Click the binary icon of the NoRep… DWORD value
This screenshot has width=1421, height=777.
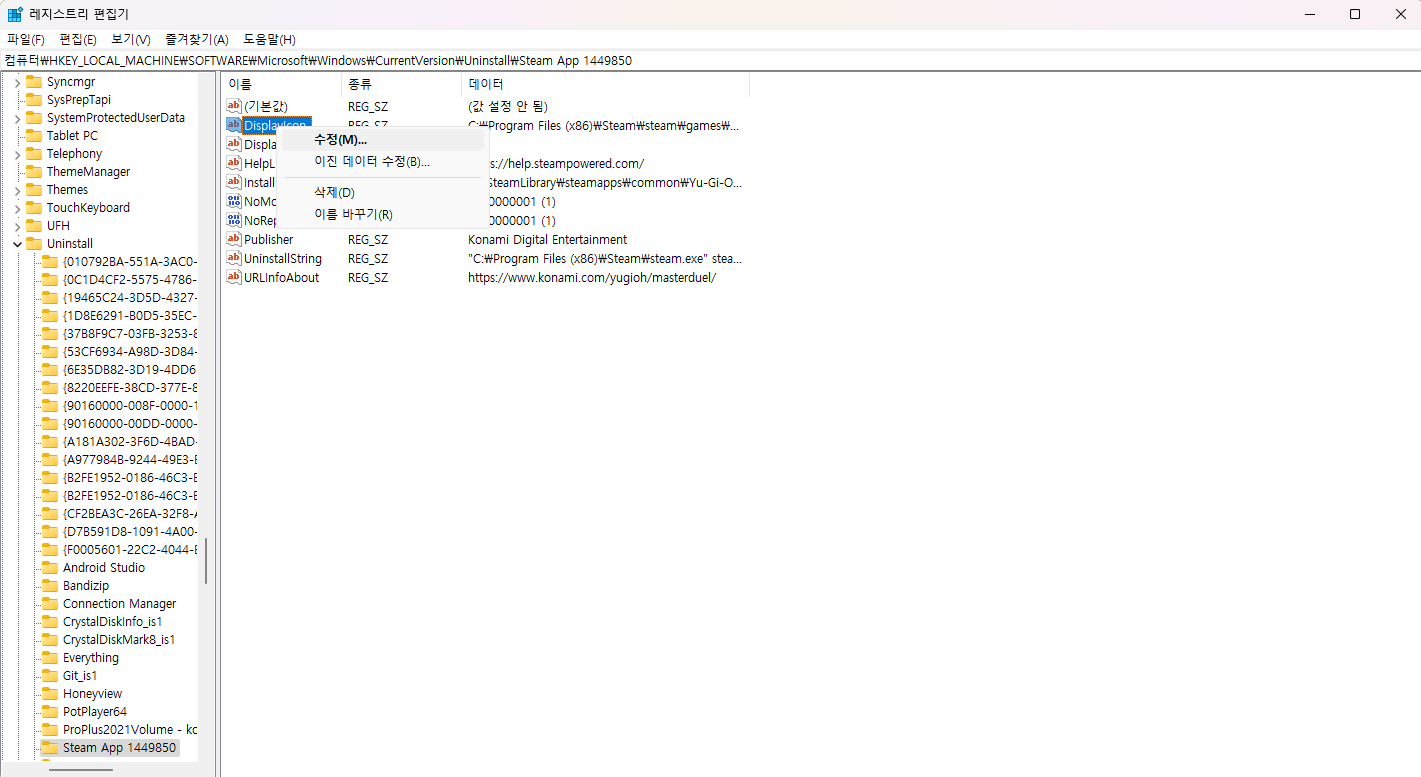point(234,220)
